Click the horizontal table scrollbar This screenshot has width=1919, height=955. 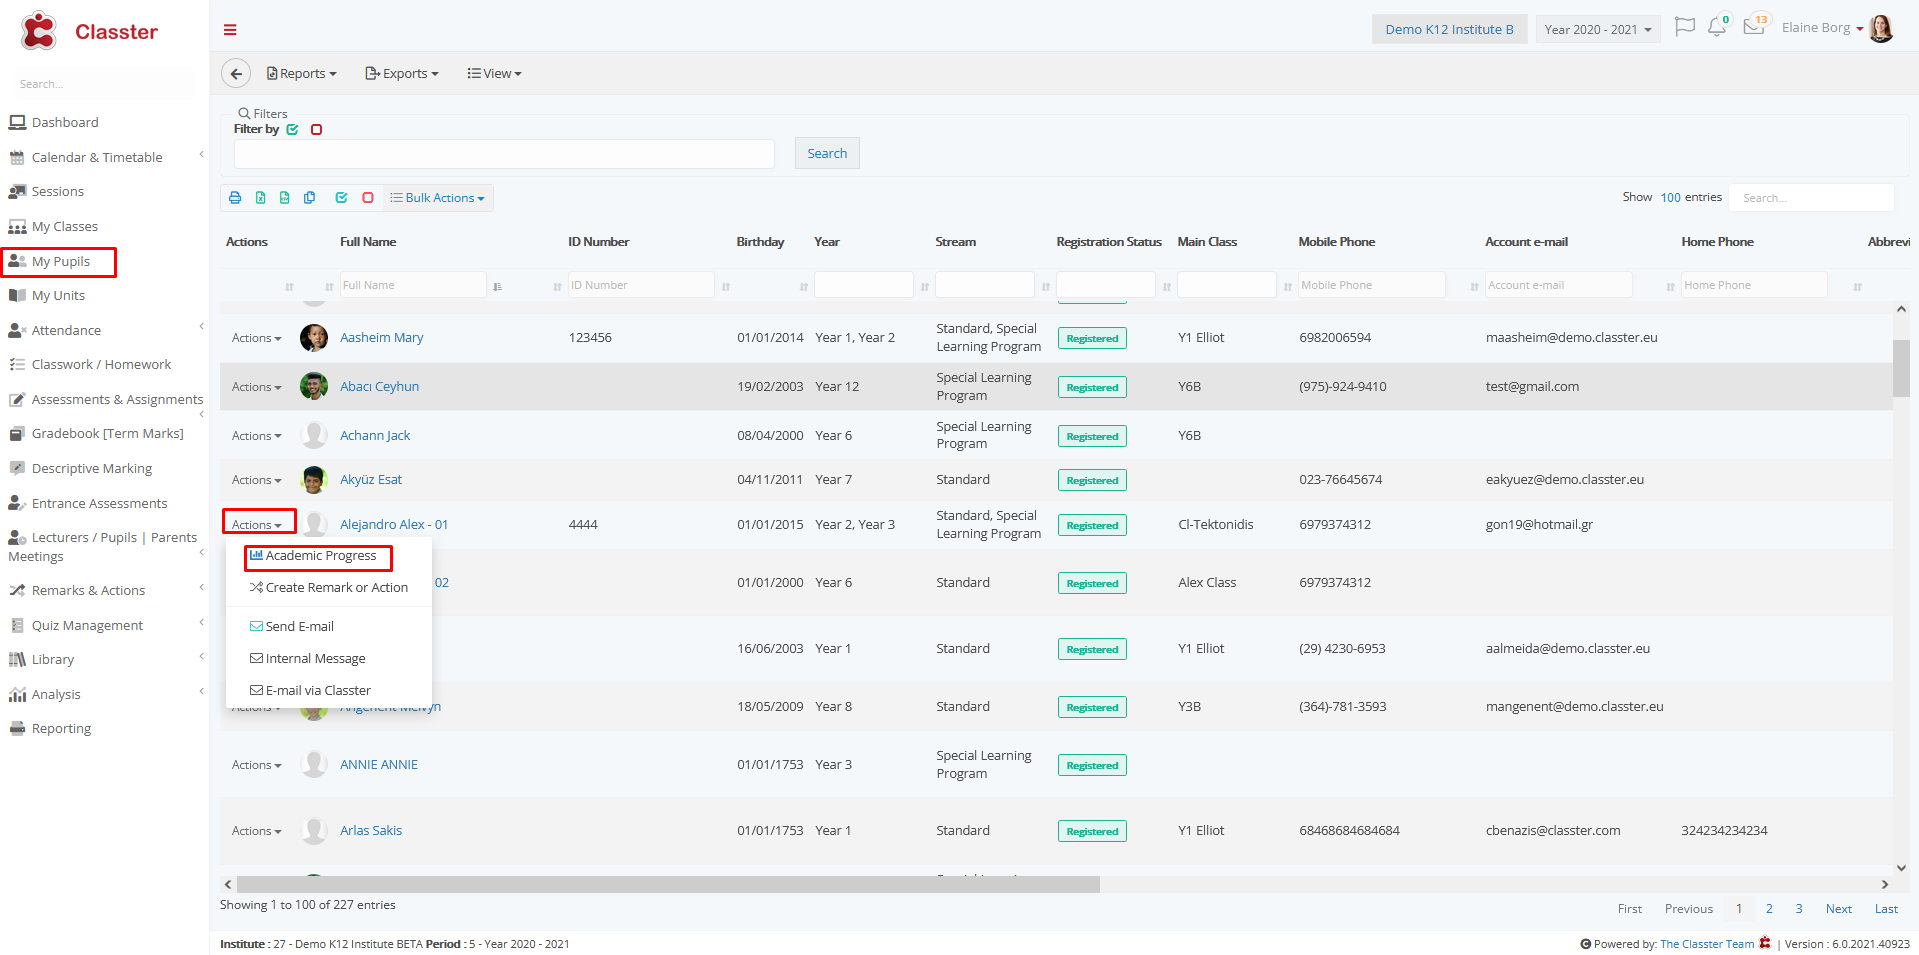[668, 885]
